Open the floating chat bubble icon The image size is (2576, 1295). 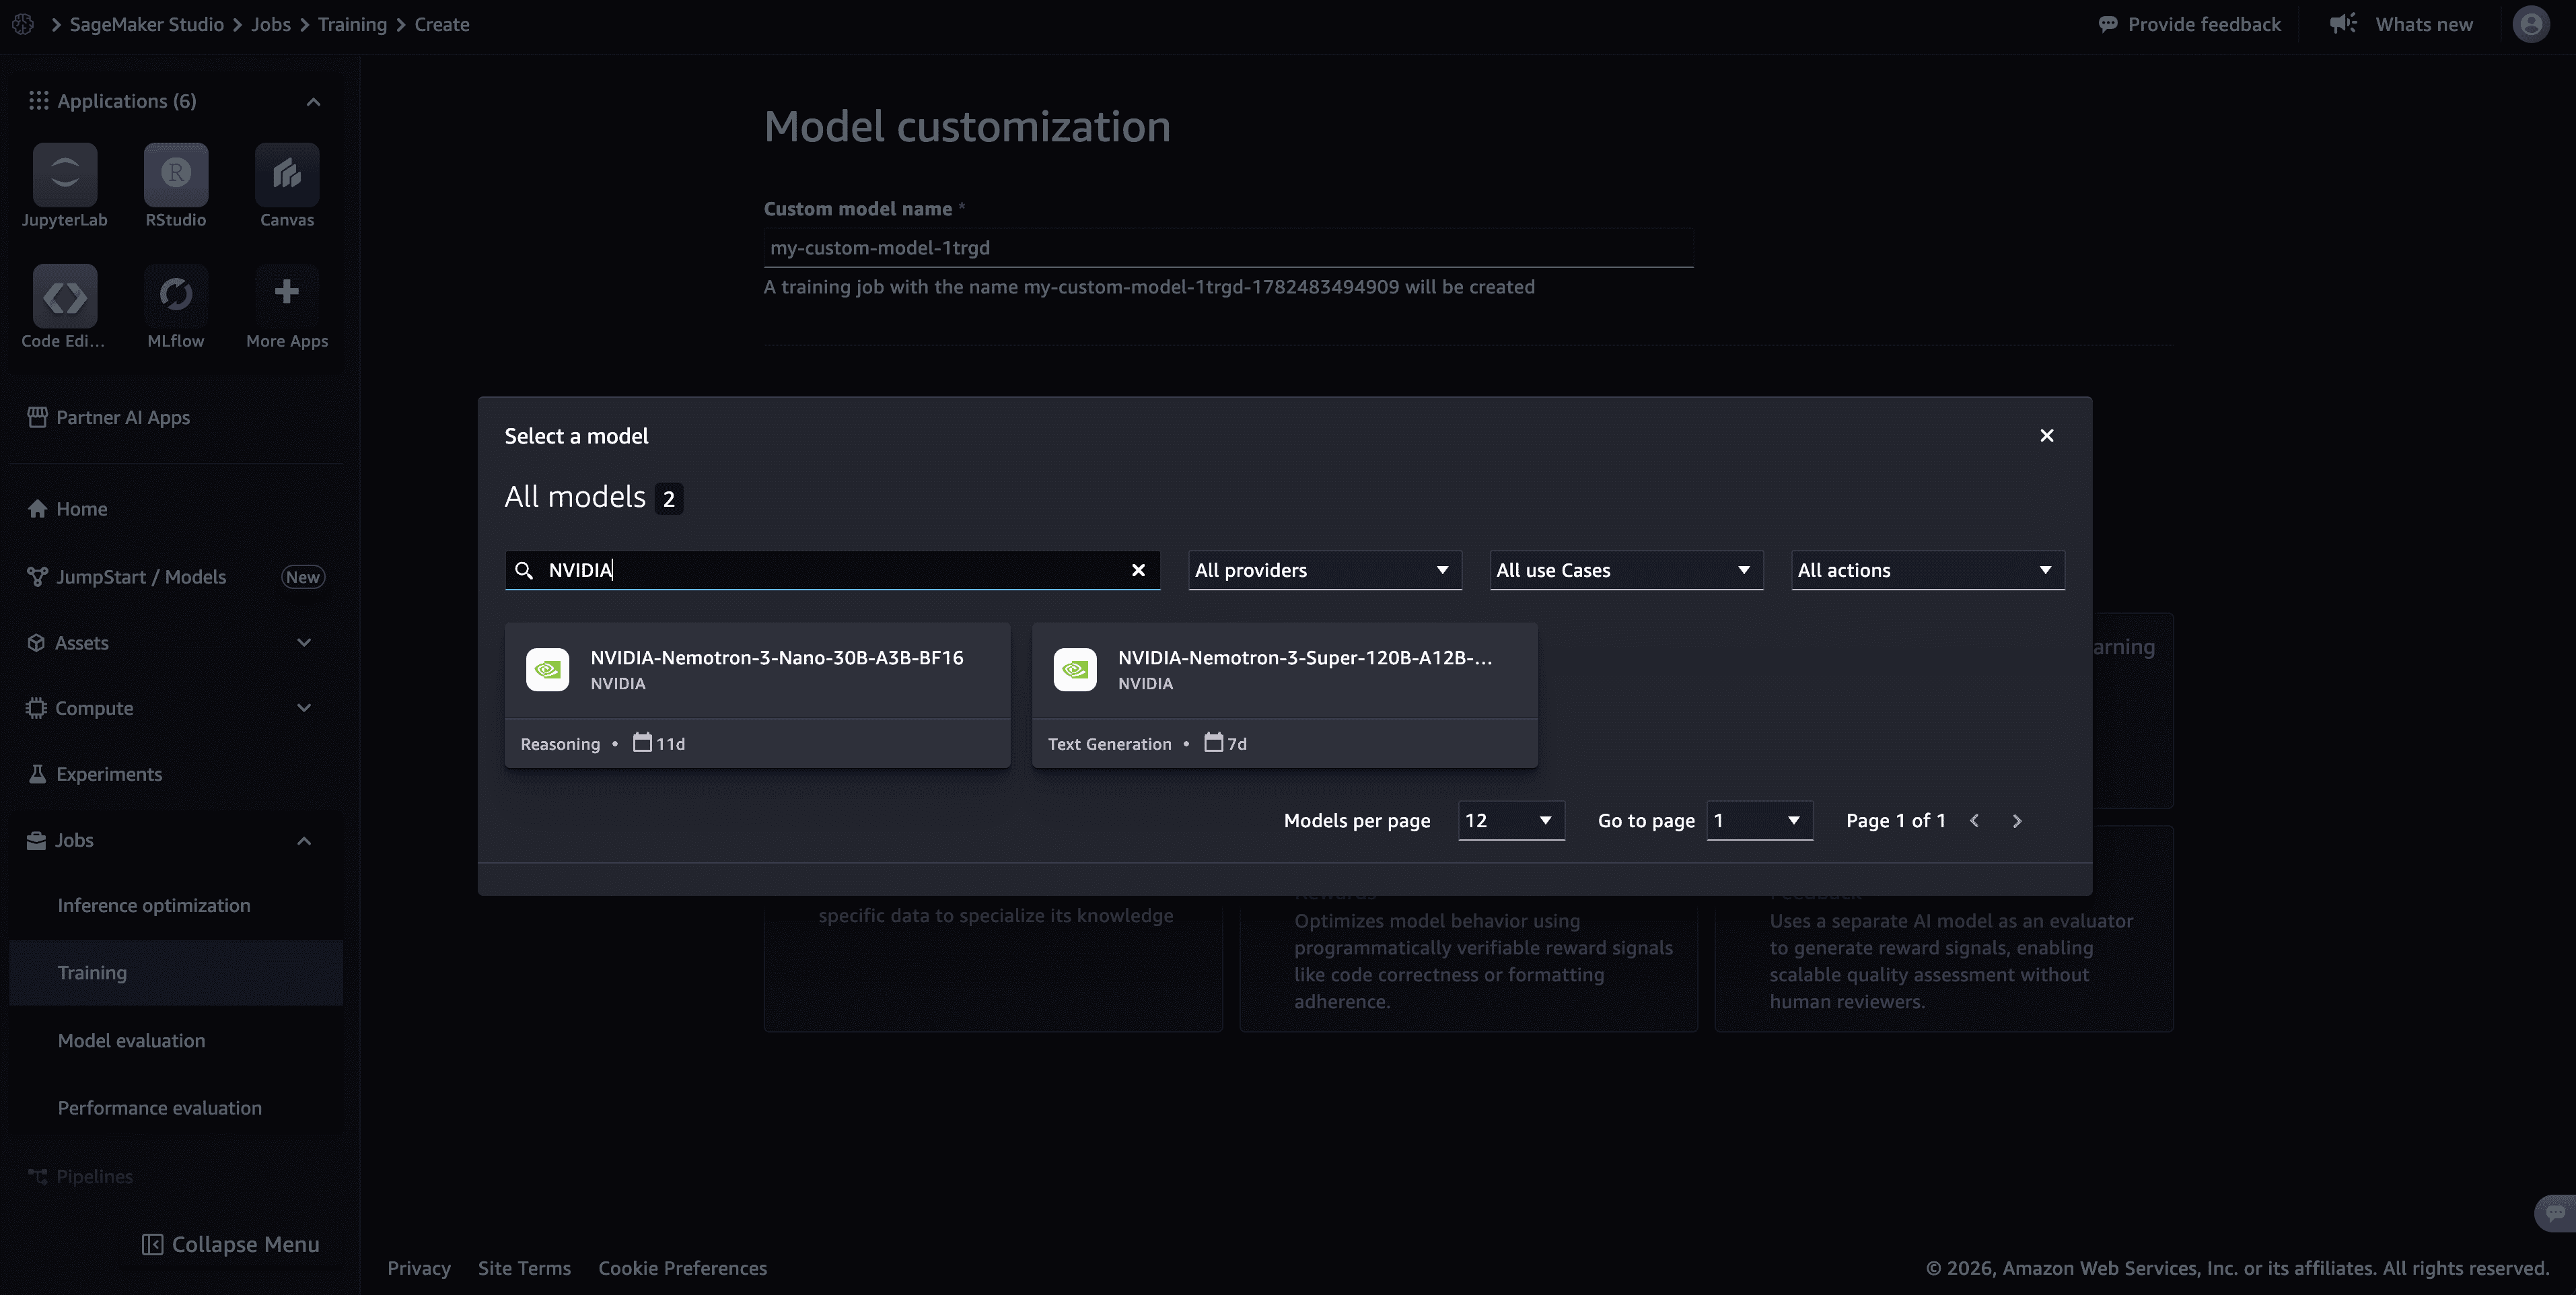pos(2555,1213)
